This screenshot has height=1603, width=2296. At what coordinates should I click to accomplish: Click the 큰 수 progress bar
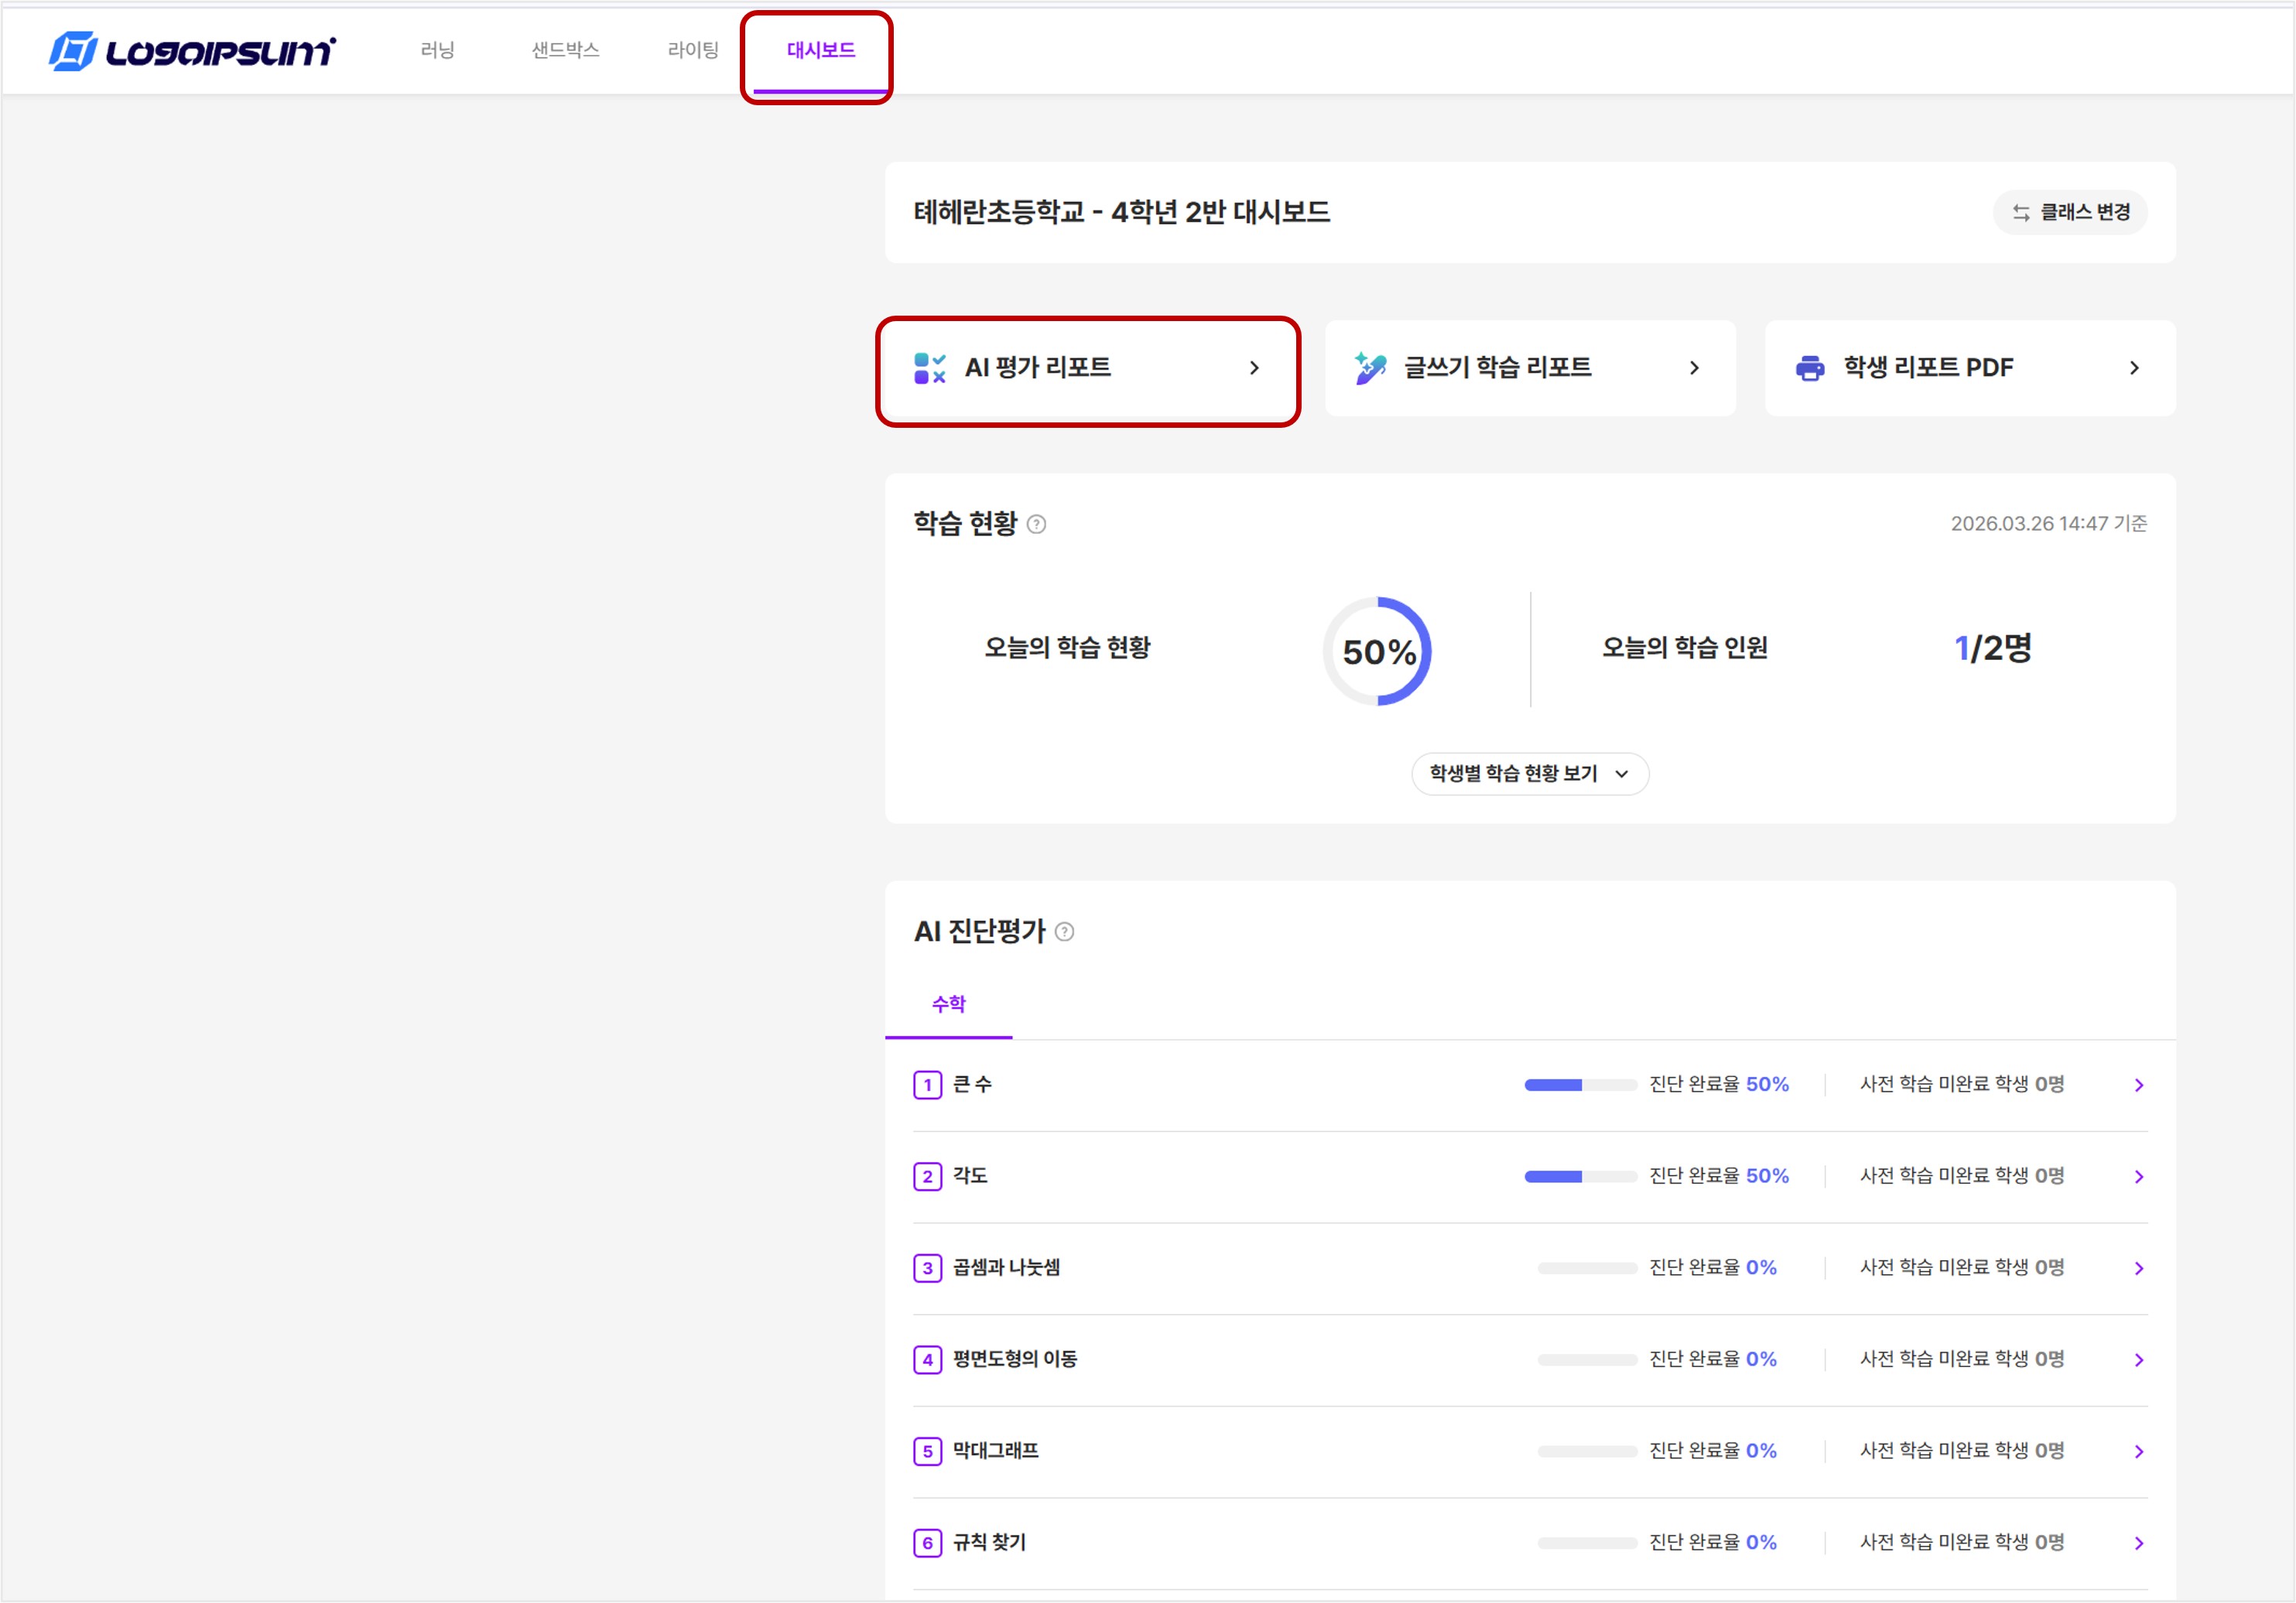(1580, 1085)
